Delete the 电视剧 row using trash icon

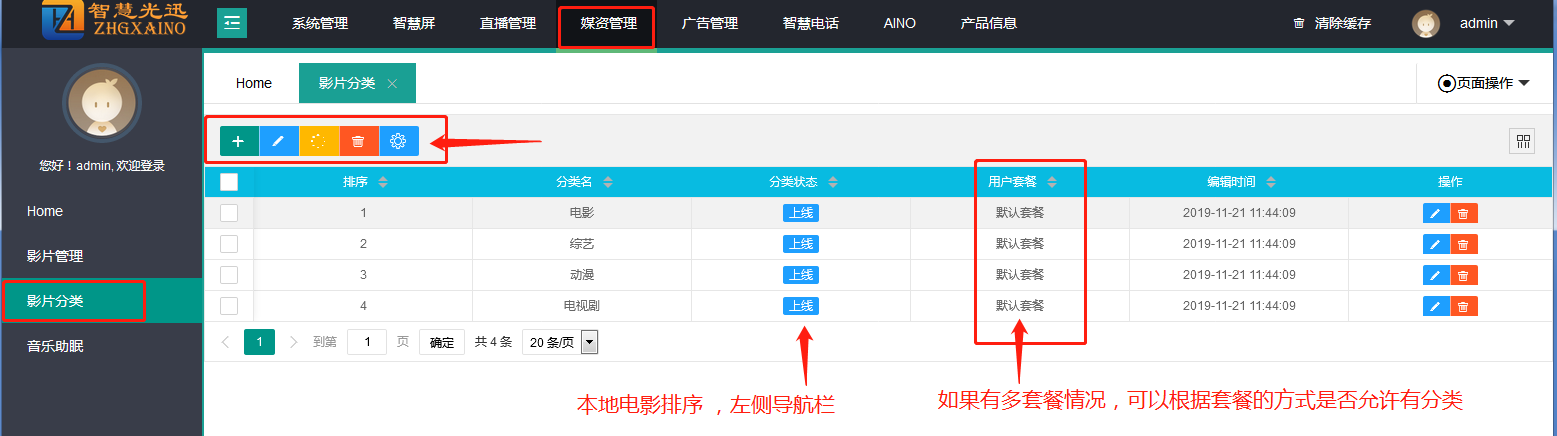1463,306
